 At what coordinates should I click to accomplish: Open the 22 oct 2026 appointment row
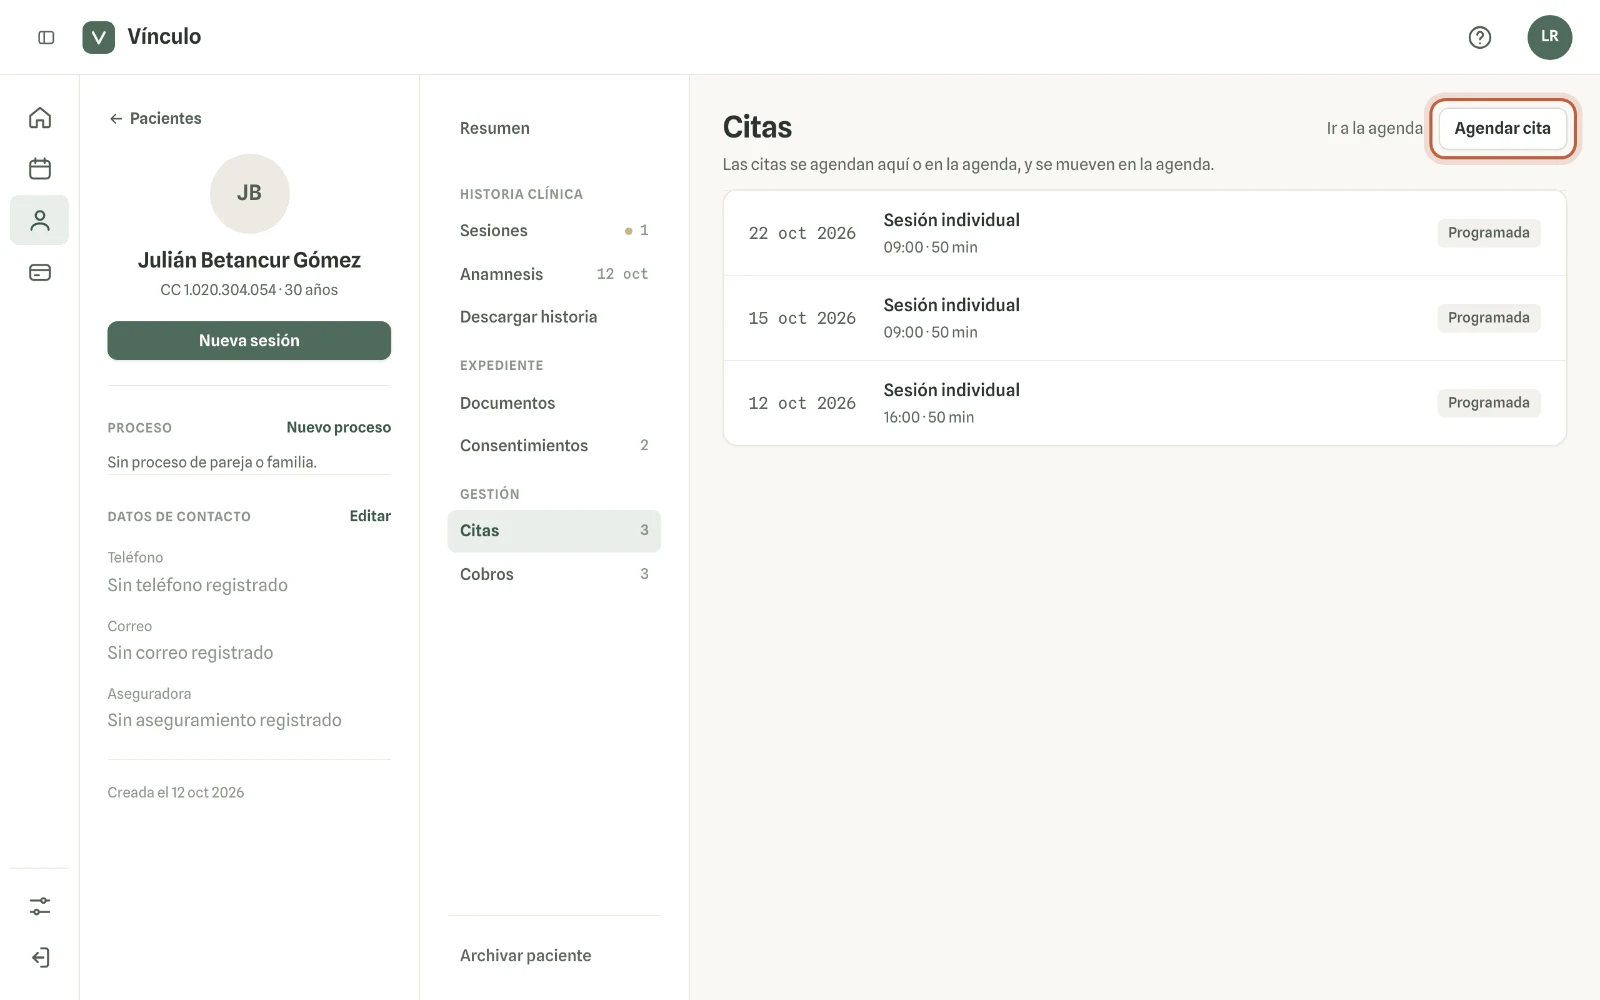tap(1144, 233)
